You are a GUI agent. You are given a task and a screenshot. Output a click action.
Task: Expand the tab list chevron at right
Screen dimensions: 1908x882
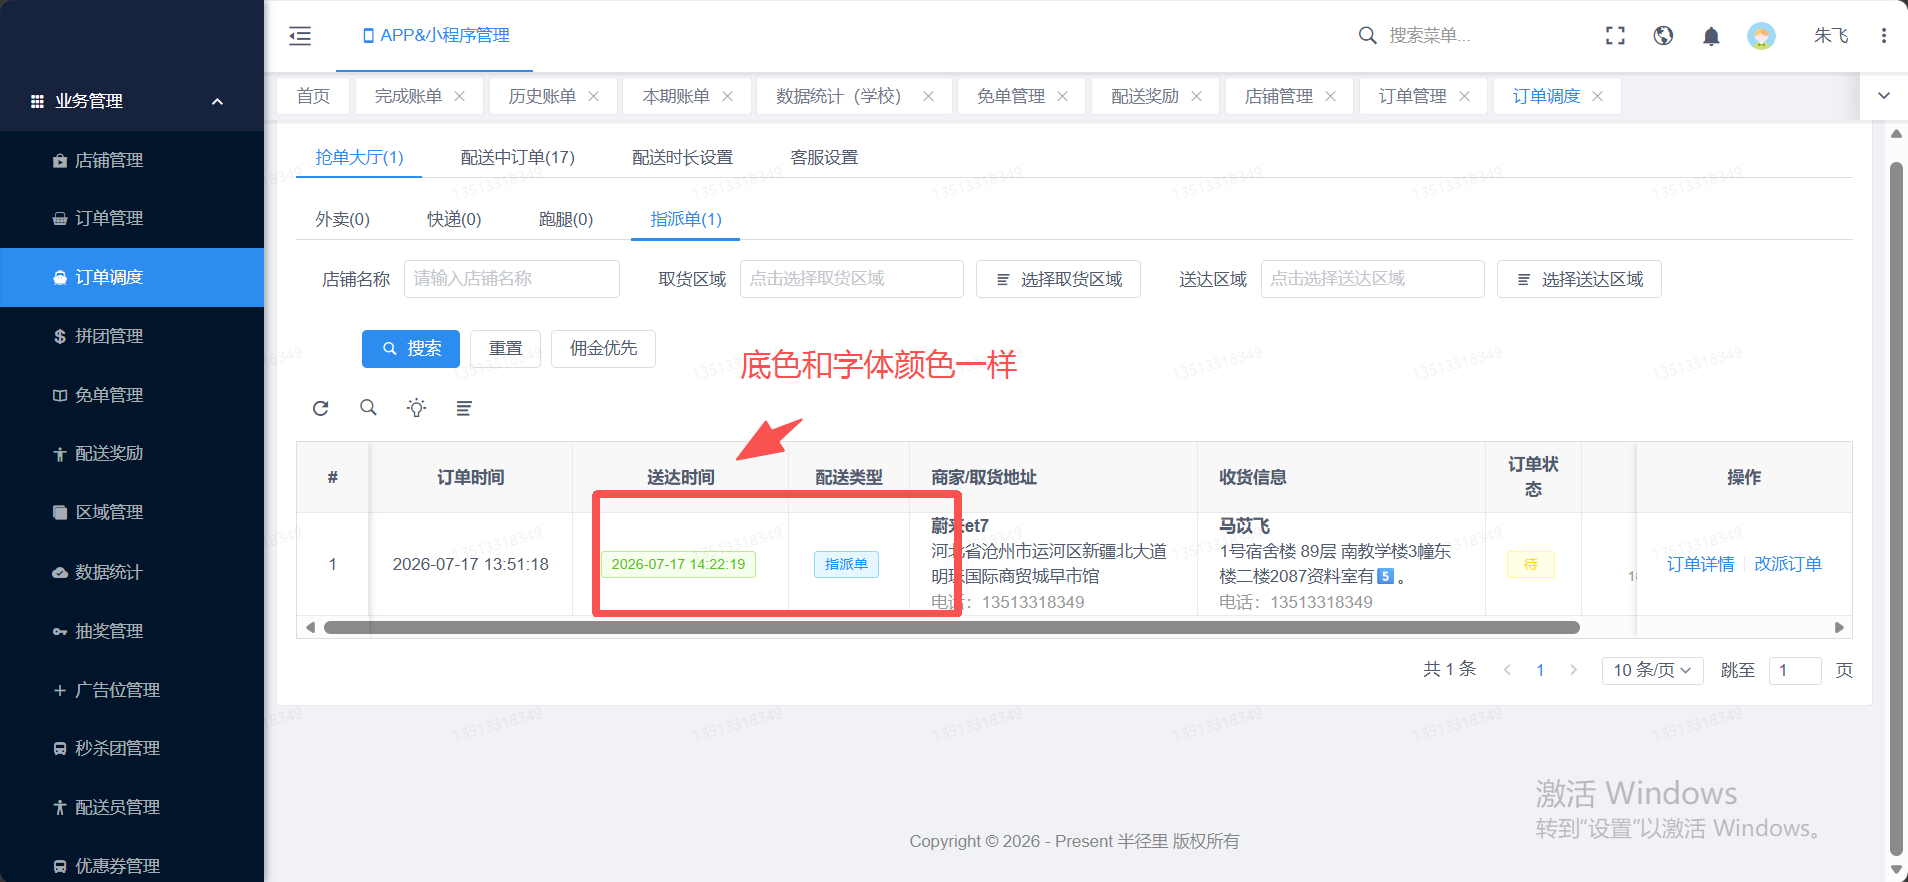pos(1884,96)
